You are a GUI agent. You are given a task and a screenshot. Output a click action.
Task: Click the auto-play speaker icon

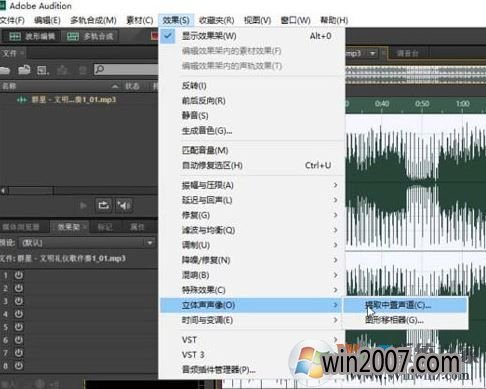click(x=124, y=205)
